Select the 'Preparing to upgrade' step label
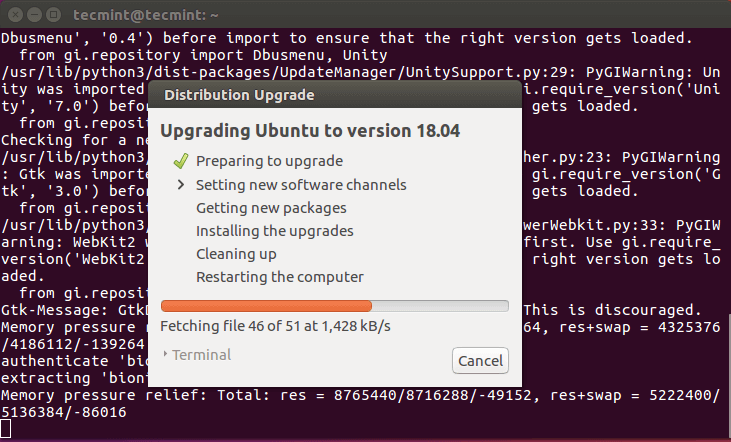The width and height of the screenshot is (731, 442). pos(269,161)
